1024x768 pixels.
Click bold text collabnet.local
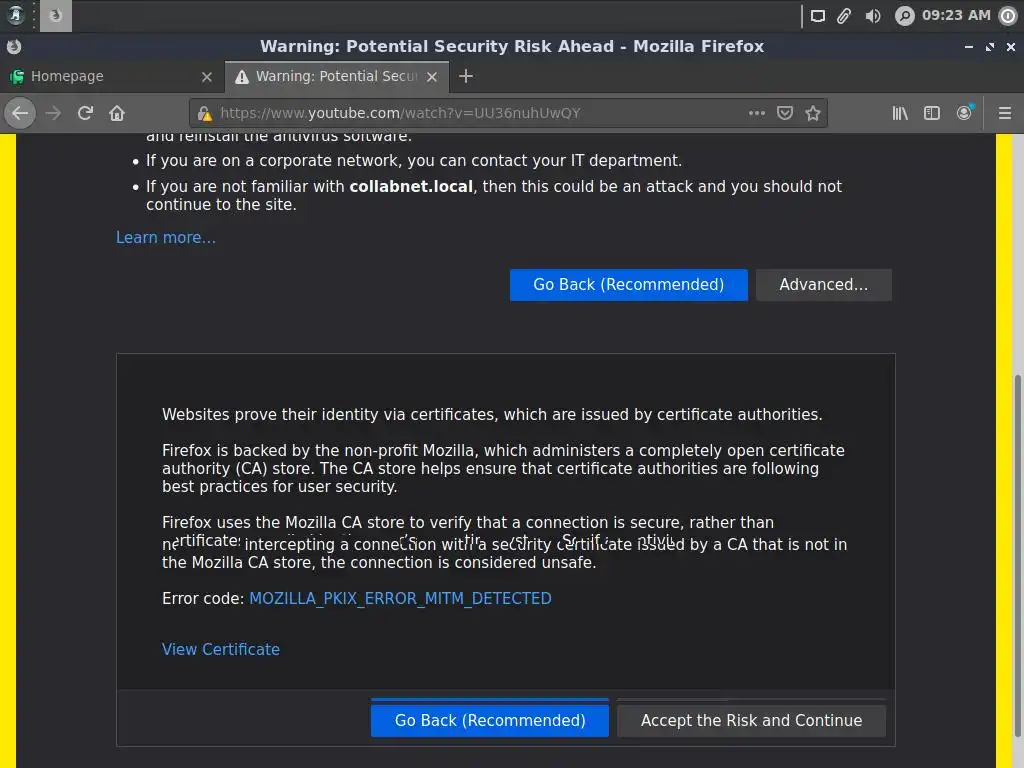pyautogui.click(x=411, y=187)
